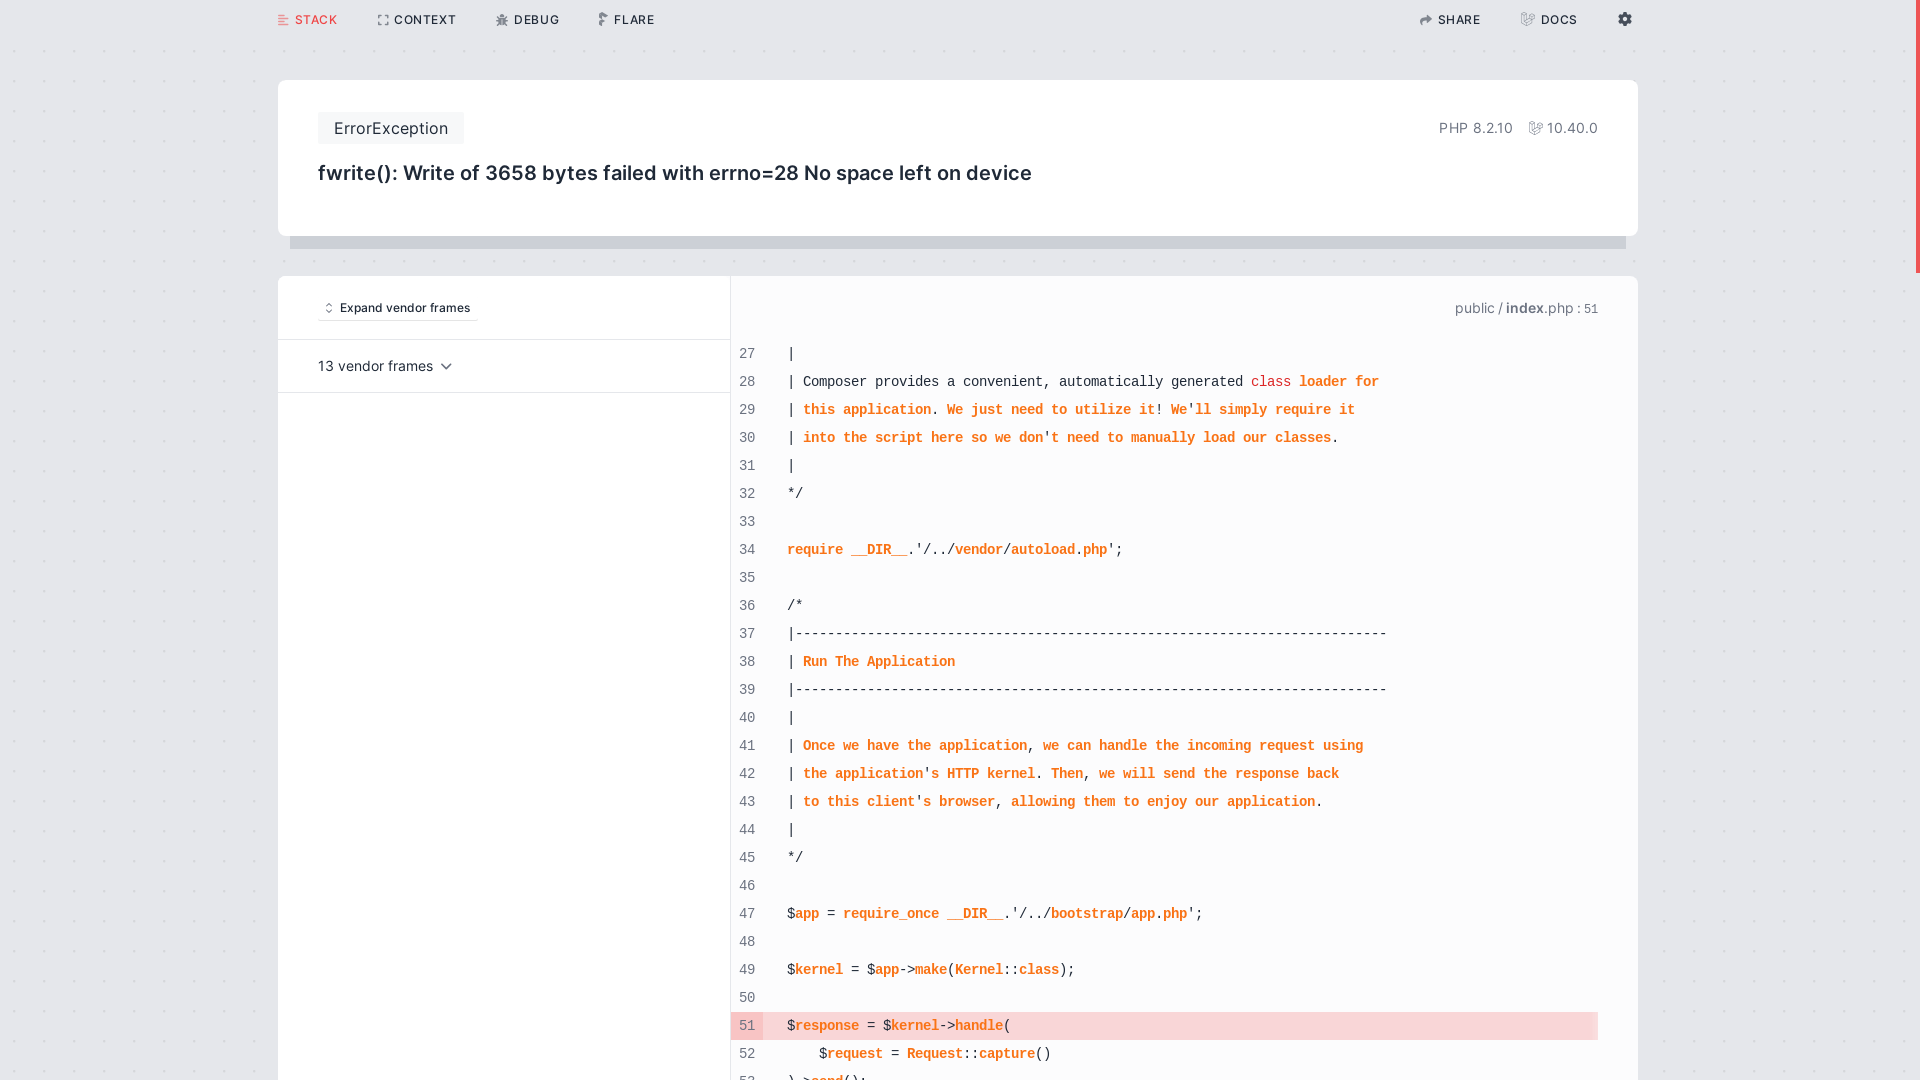Click the 'Once we have the application' comment

pyautogui.click(x=1075, y=746)
